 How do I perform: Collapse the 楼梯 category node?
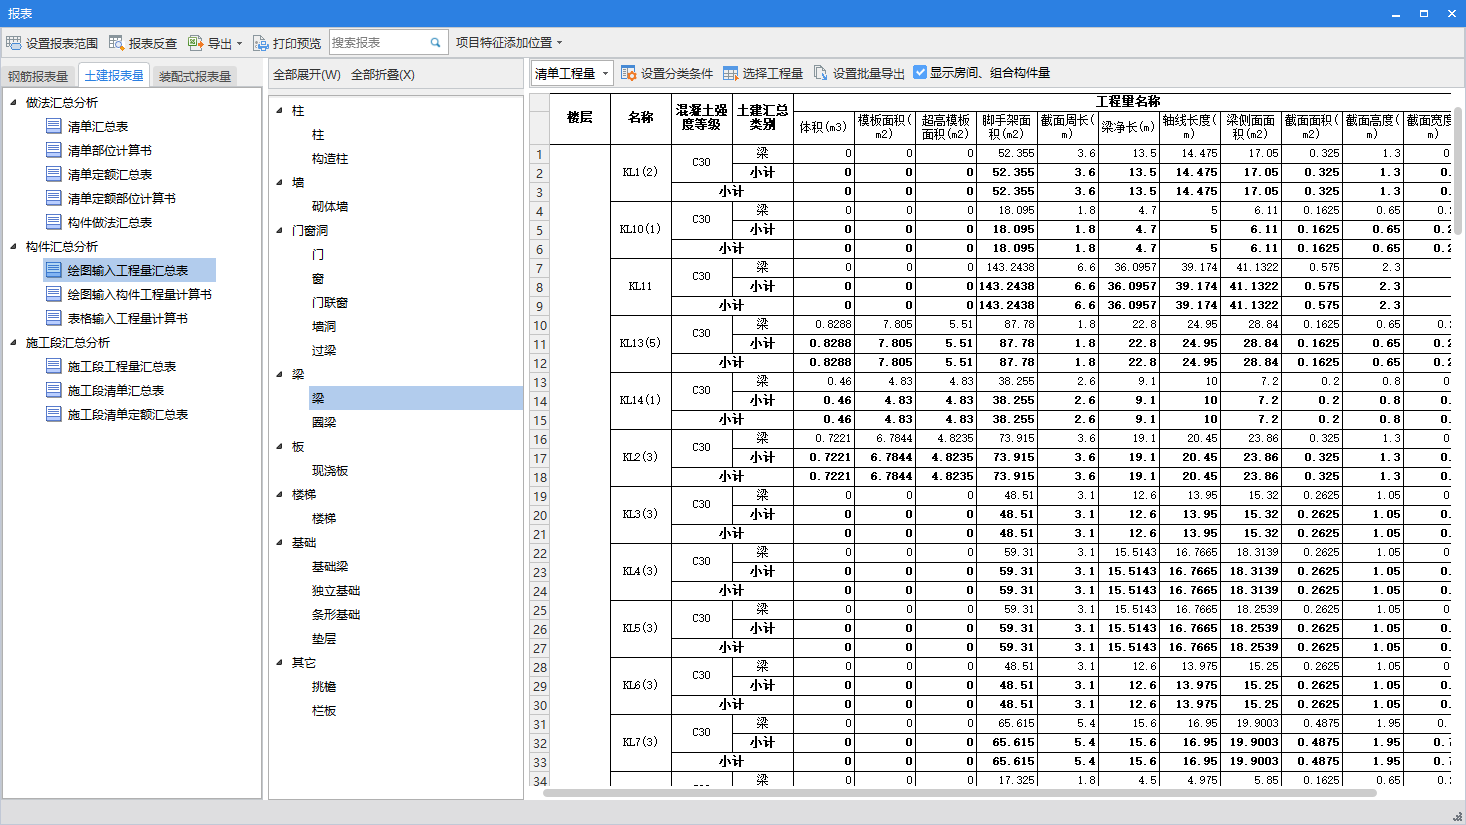280,494
